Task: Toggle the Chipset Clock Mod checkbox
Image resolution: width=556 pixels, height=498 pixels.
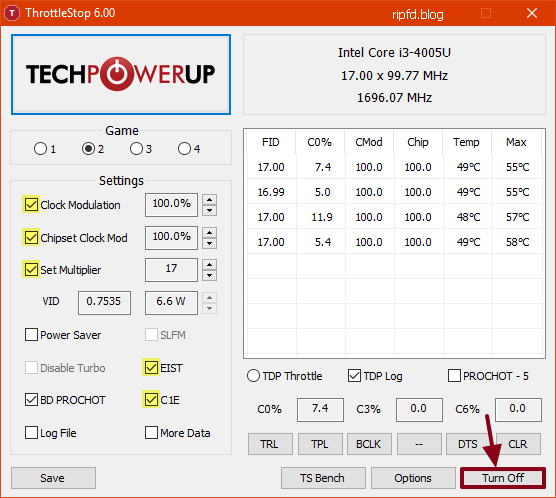Action: (x=31, y=237)
